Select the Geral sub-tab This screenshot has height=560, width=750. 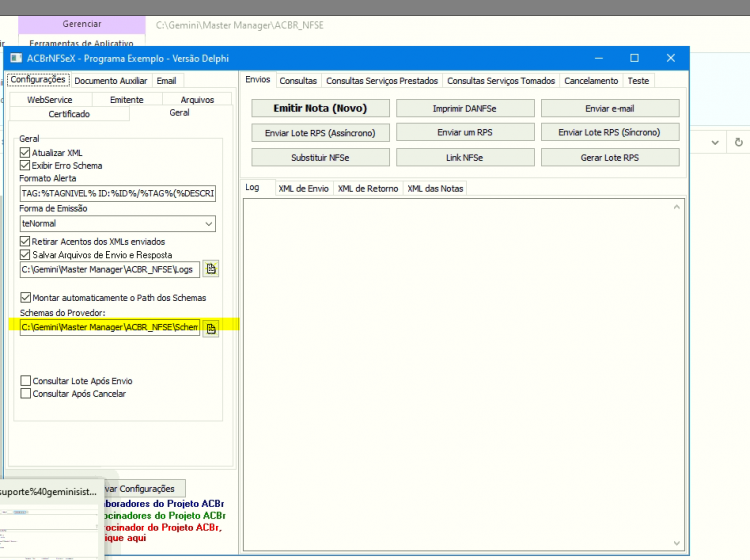[179, 113]
